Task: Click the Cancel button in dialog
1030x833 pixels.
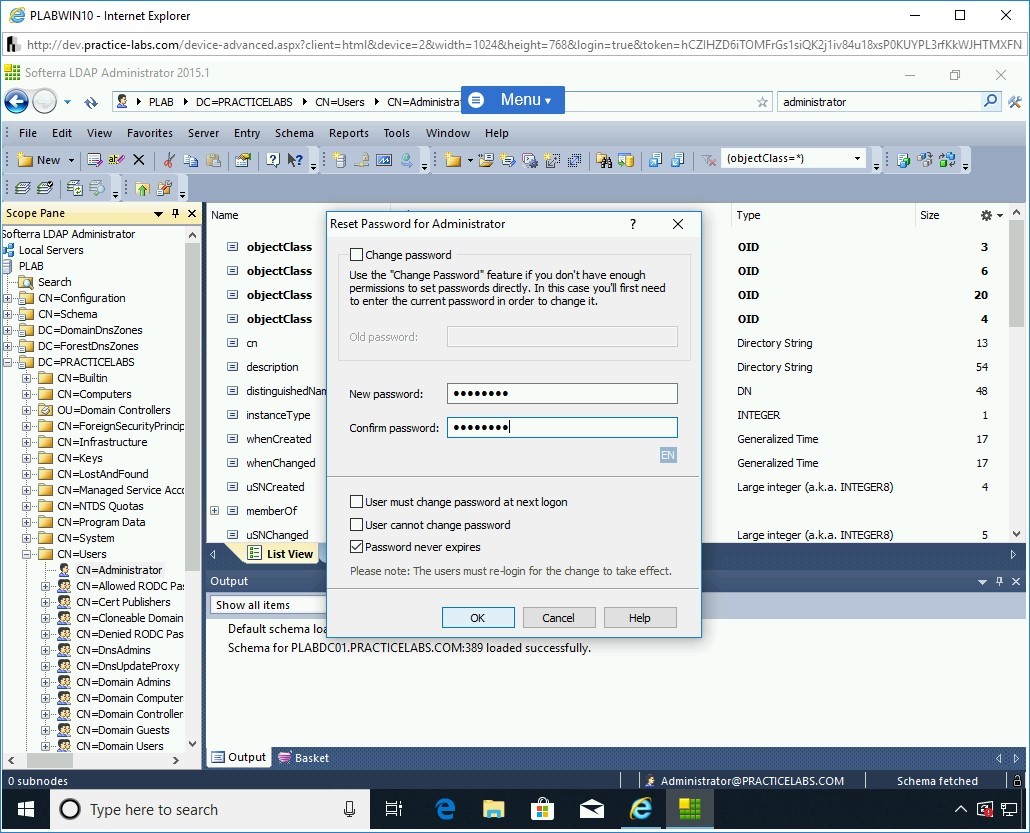Action: (x=558, y=618)
